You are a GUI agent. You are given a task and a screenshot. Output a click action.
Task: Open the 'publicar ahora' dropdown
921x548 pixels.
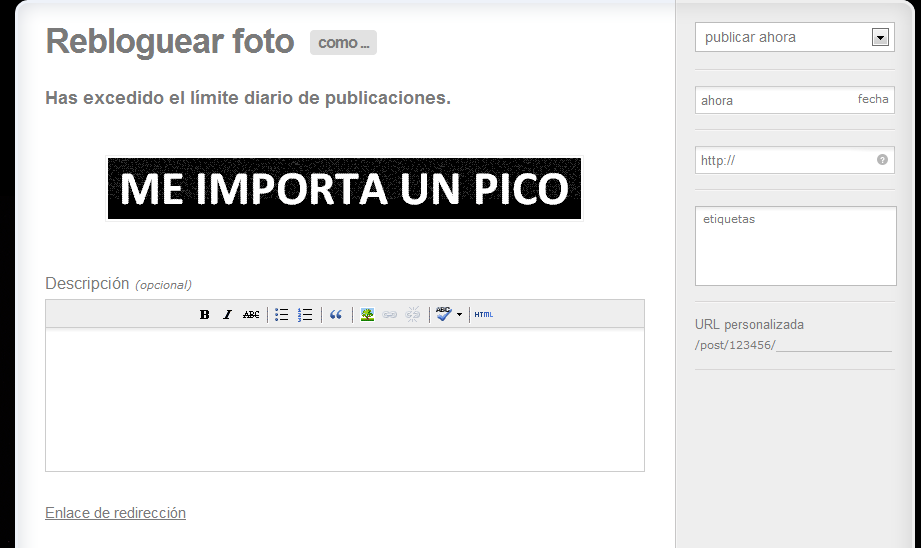point(795,37)
